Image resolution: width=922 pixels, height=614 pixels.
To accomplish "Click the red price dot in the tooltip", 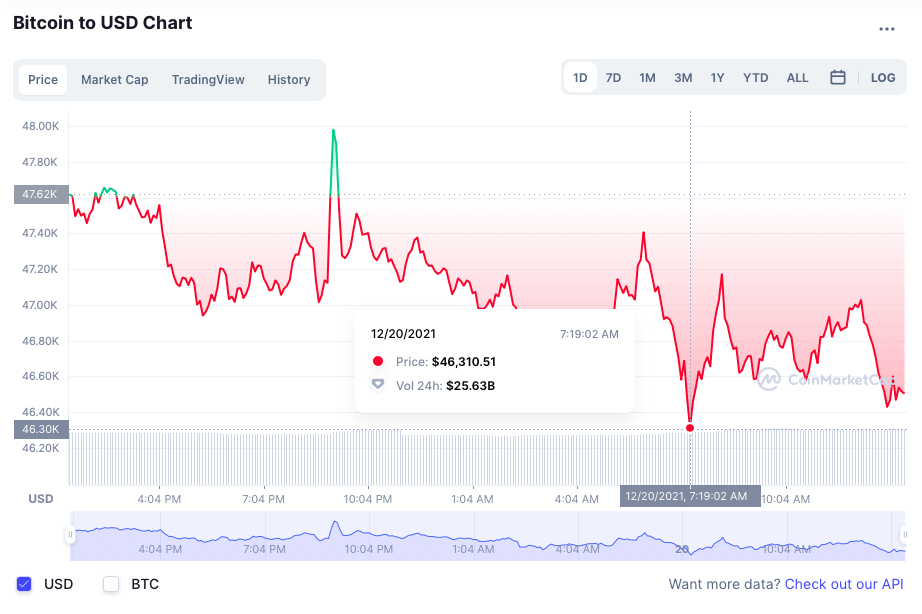I will pos(377,361).
